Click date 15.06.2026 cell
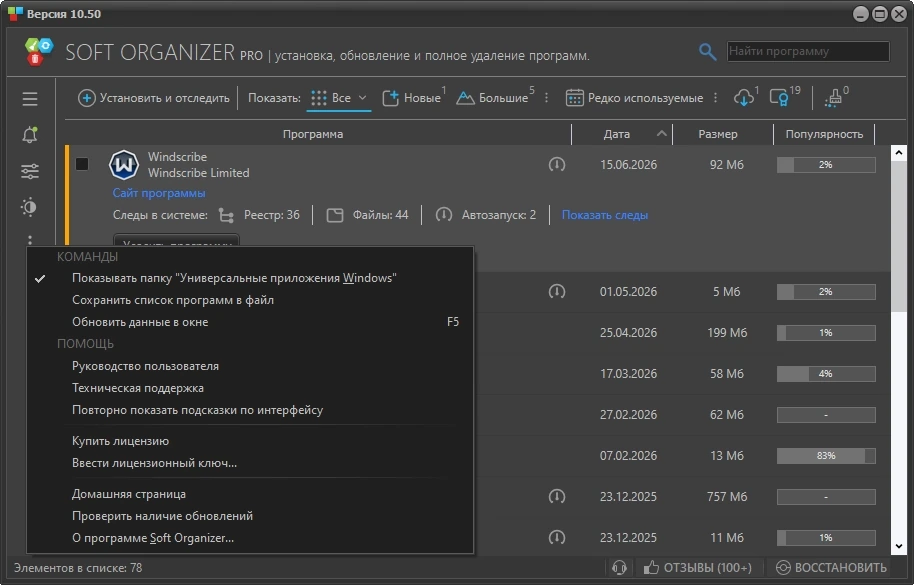The width and height of the screenshot is (914, 585). [x=628, y=165]
